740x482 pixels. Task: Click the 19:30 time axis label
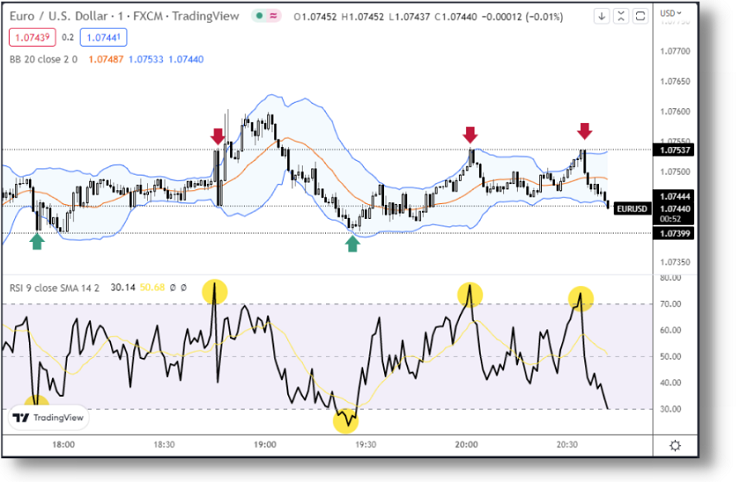365,445
